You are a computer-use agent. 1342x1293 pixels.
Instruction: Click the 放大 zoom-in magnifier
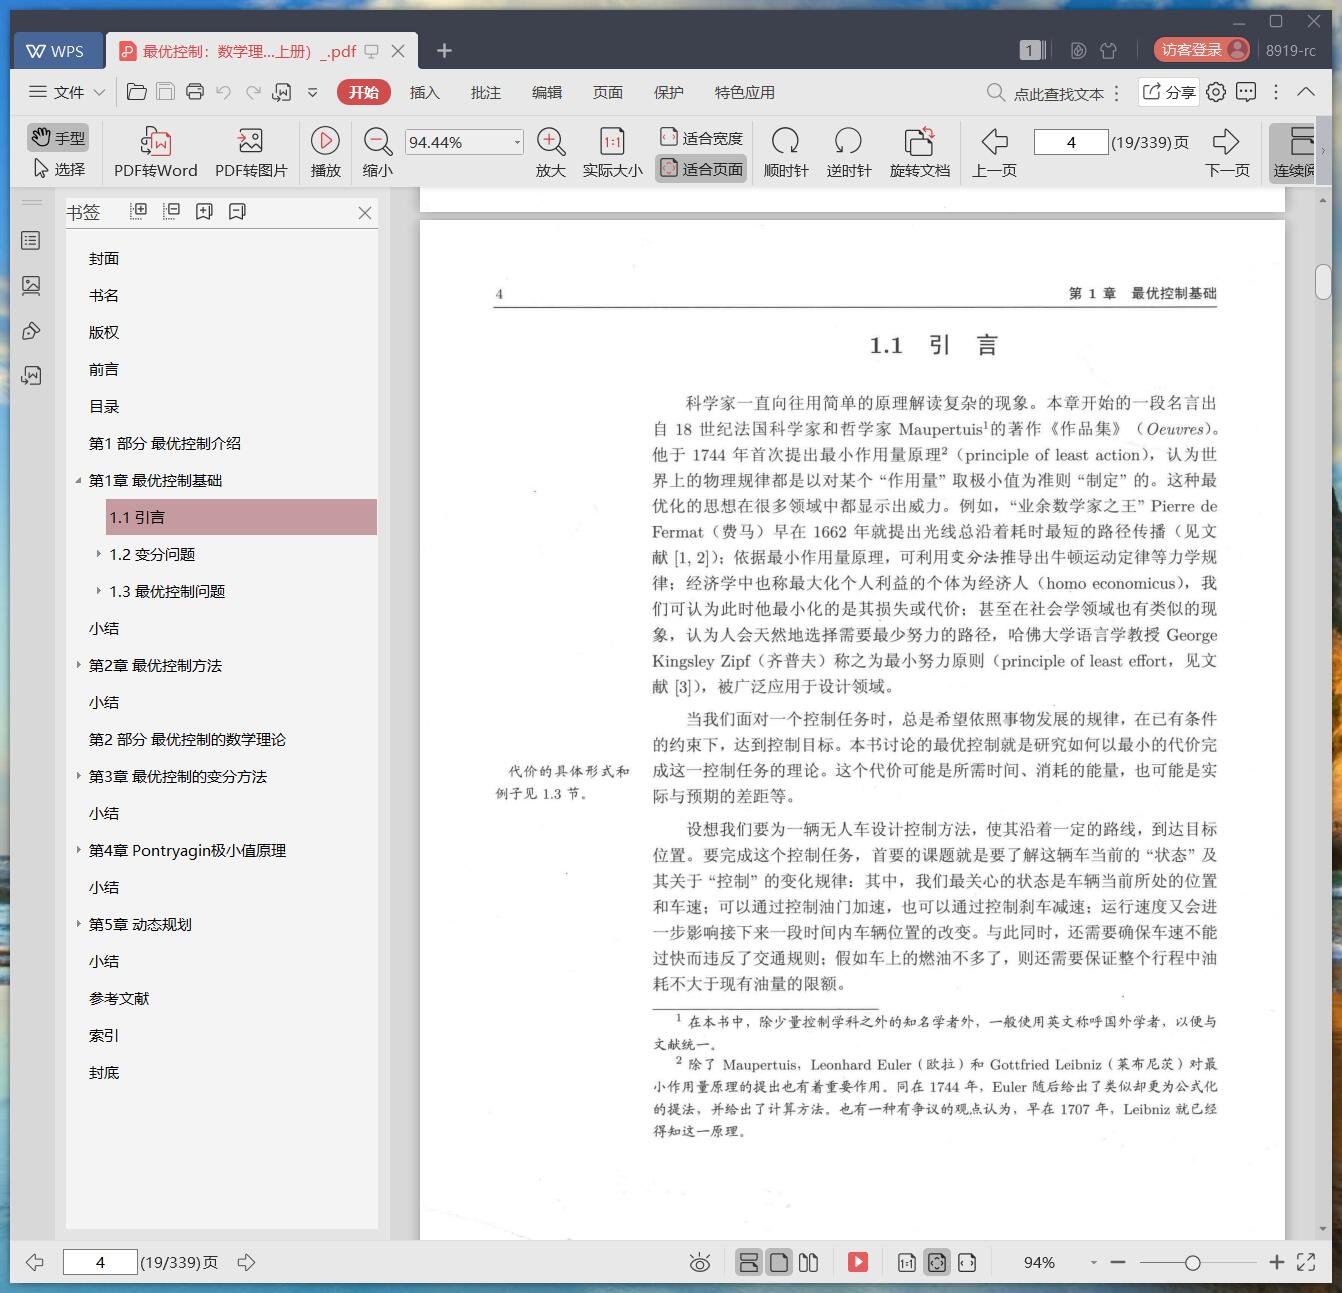[550, 141]
